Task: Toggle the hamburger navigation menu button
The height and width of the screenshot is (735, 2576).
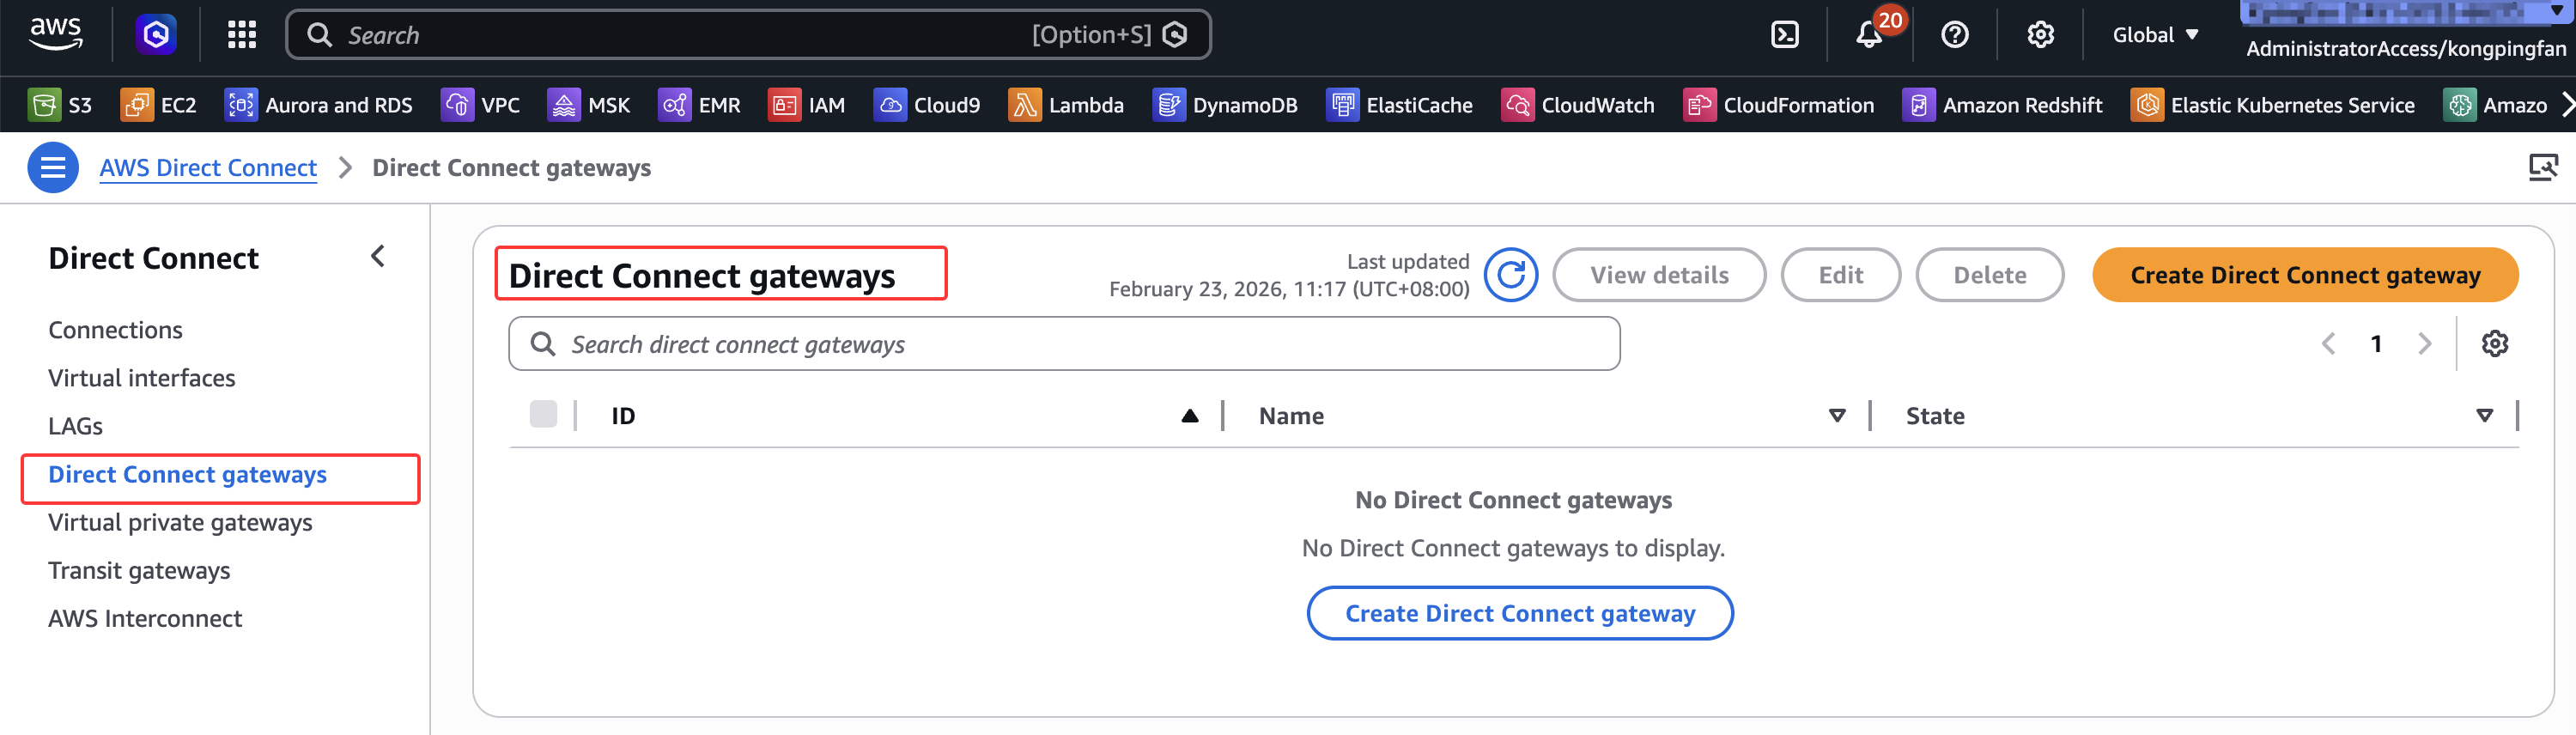Action: [x=53, y=168]
